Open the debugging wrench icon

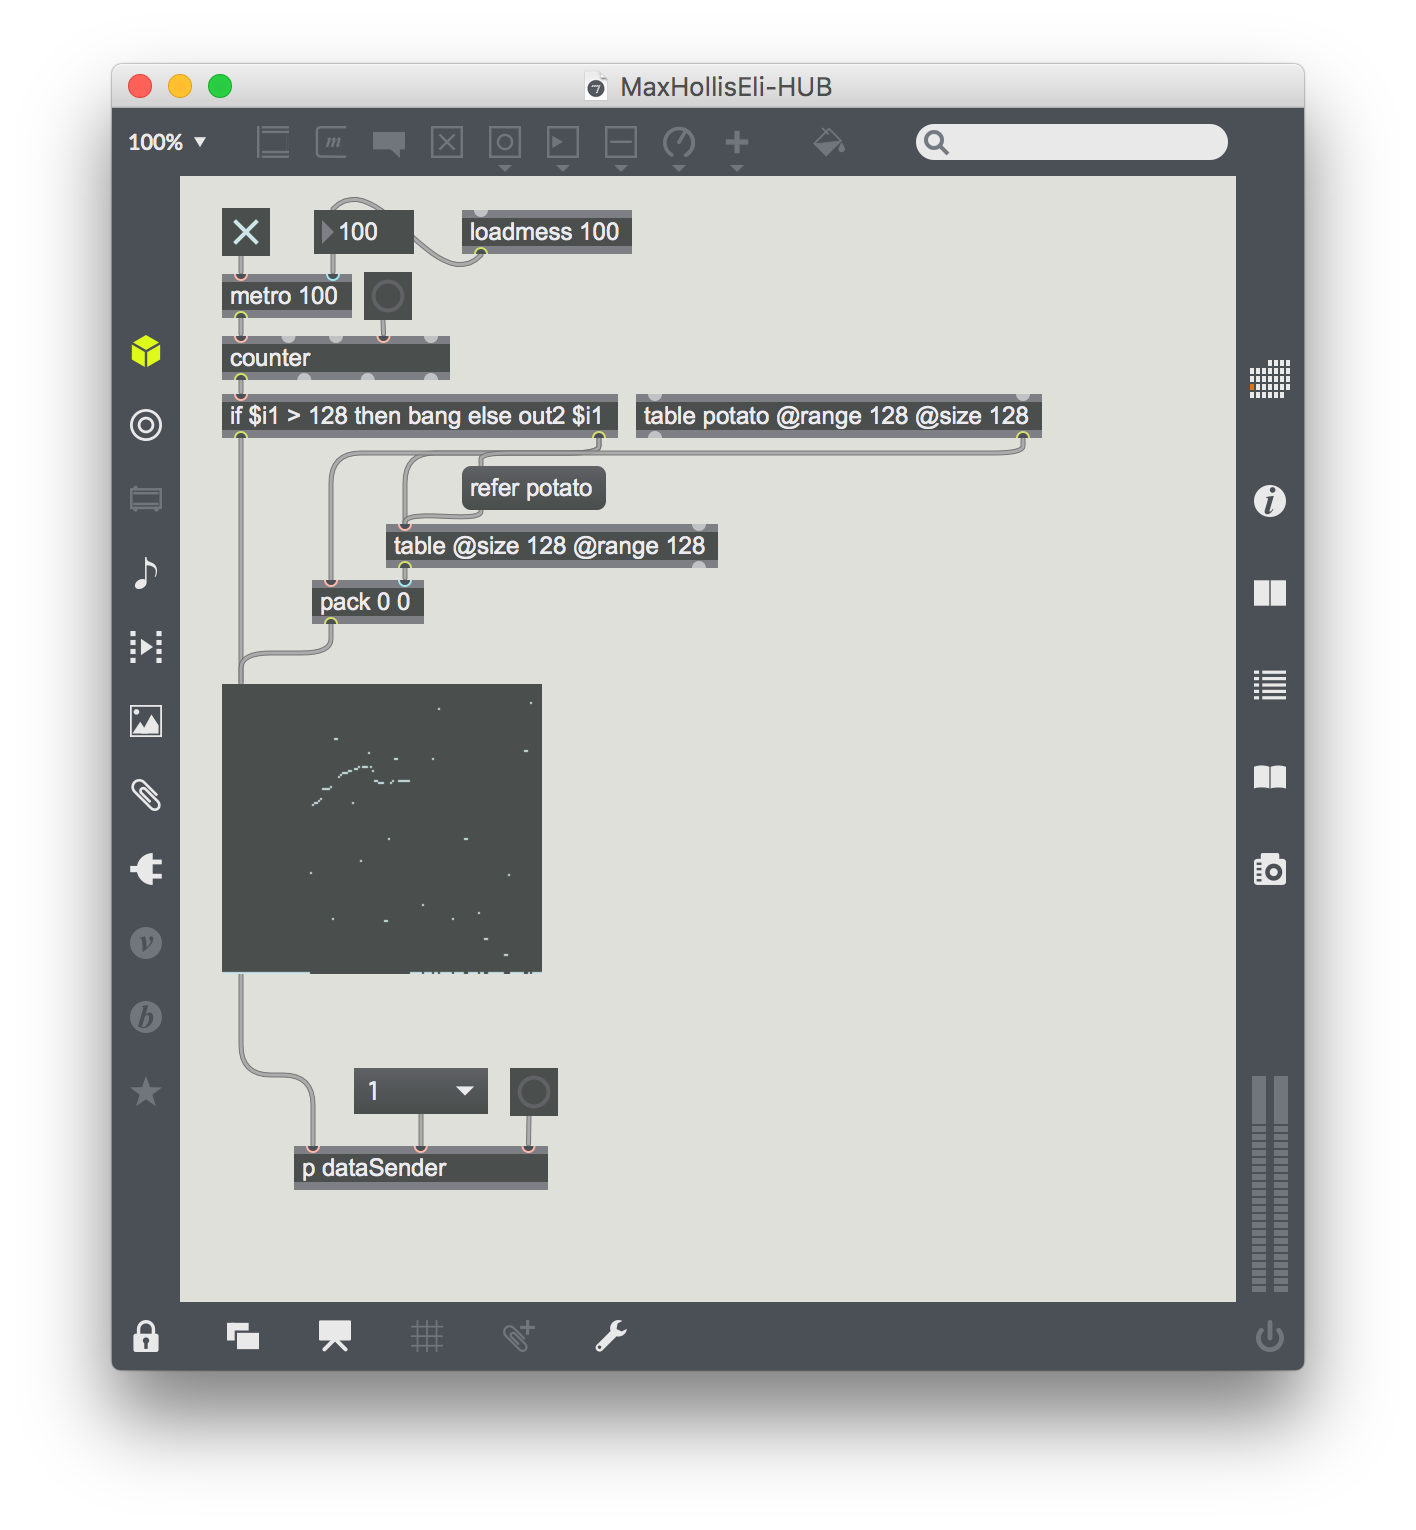tap(611, 1336)
